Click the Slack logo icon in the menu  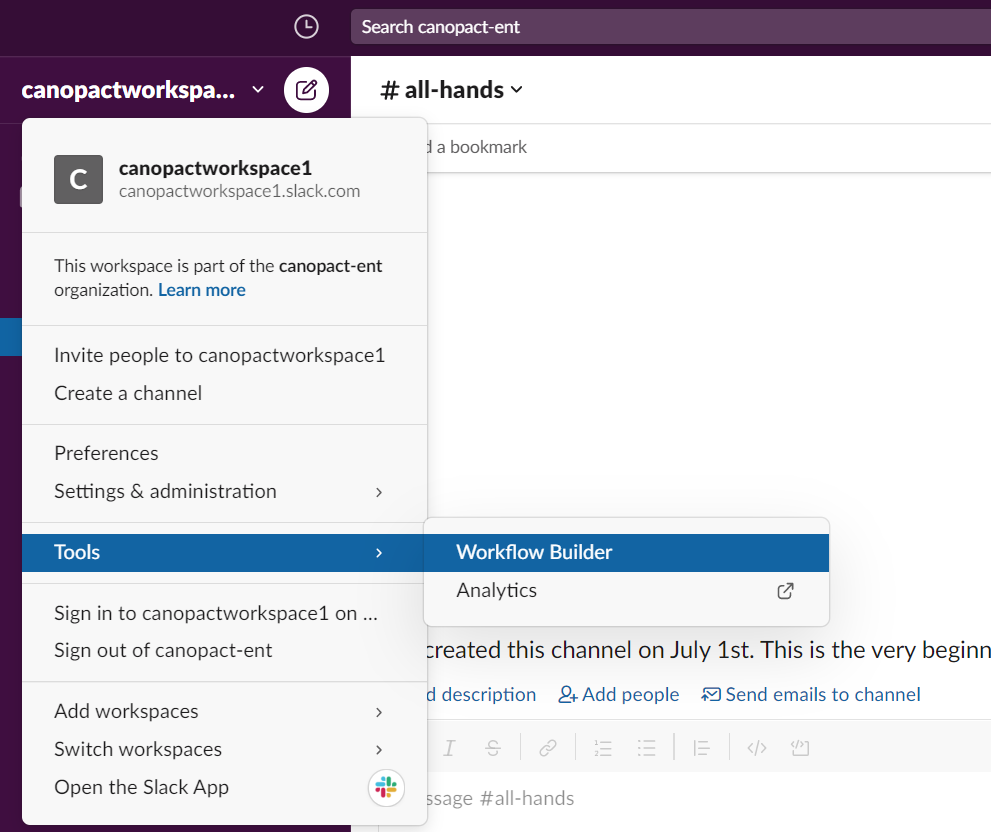pyautogui.click(x=386, y=788)
